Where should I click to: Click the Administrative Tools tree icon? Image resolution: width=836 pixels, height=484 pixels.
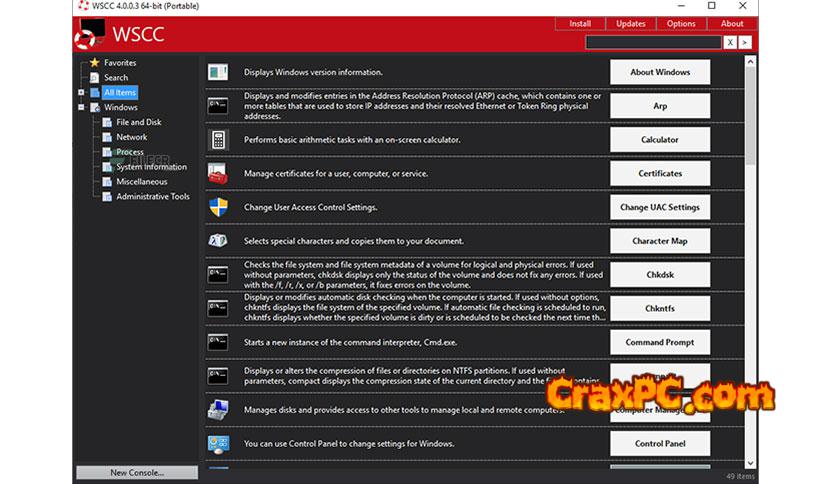click(107, 197)
